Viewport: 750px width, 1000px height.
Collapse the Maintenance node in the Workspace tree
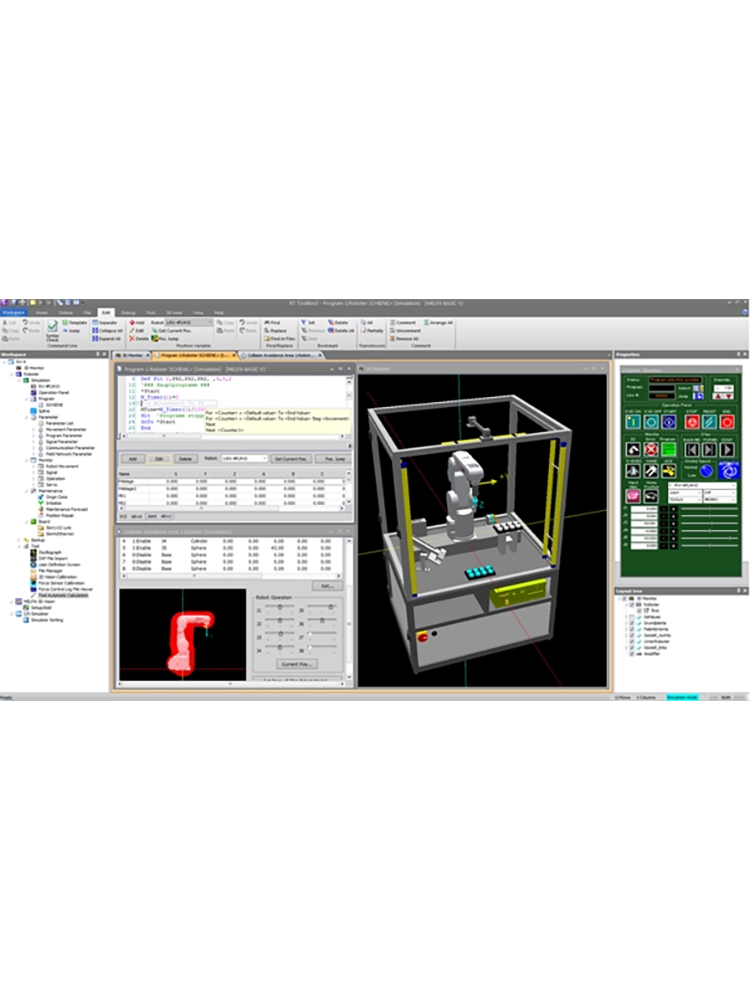(29, 490)
